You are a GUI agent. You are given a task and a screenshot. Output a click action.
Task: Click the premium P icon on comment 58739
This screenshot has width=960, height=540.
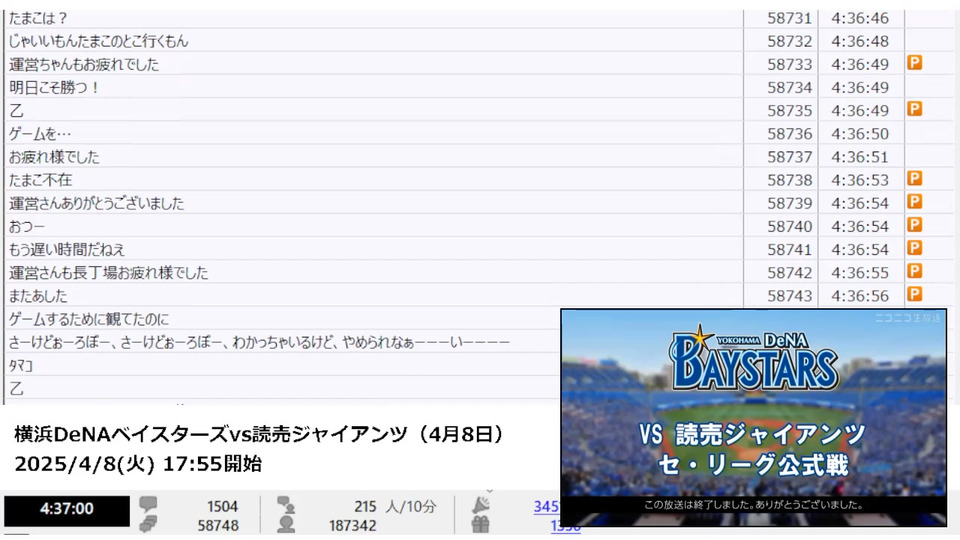(915, 202)
